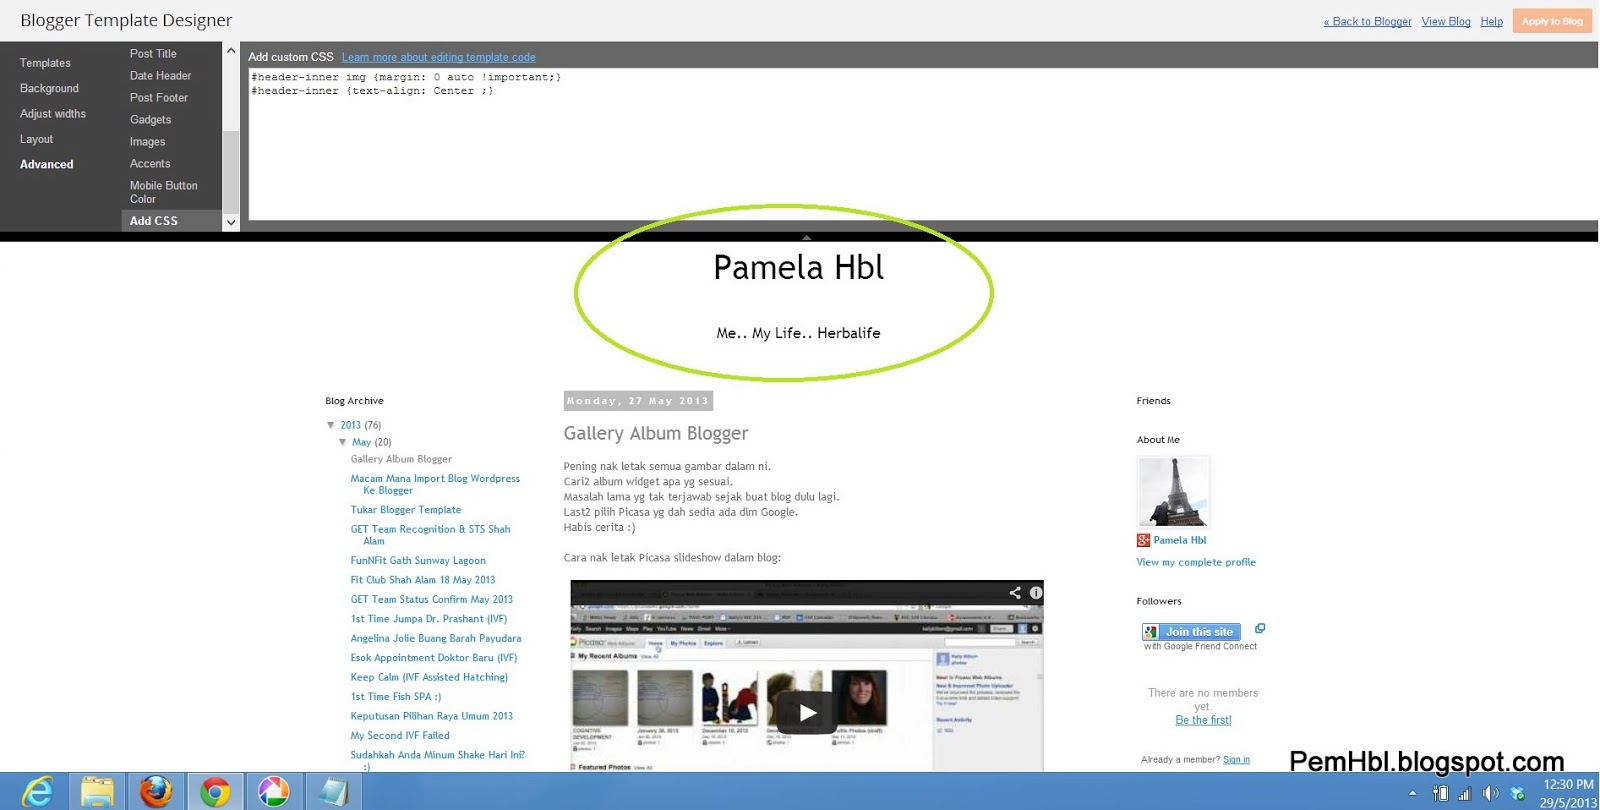This screenshot has height=810, width=1600.
Task: Click the Sign in link
Action: point(1236,760)
